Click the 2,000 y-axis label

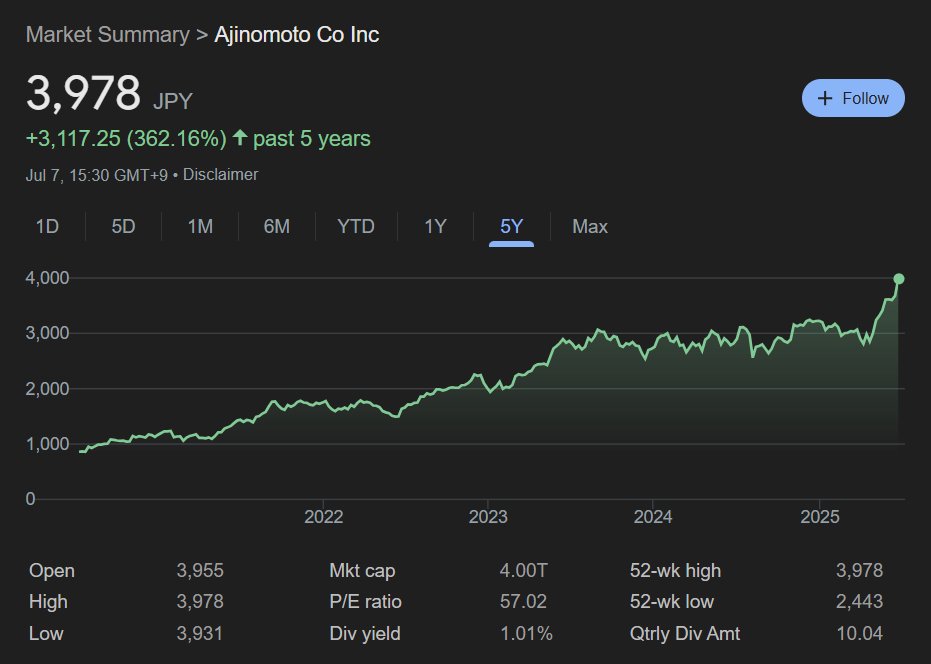click(x=48, y=388)
